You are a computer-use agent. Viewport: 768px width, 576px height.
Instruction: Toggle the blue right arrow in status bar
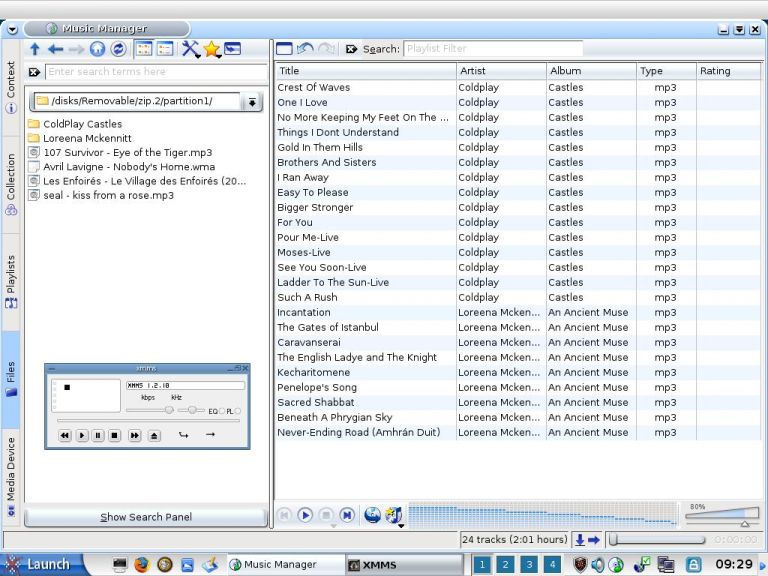click(594, 540)
